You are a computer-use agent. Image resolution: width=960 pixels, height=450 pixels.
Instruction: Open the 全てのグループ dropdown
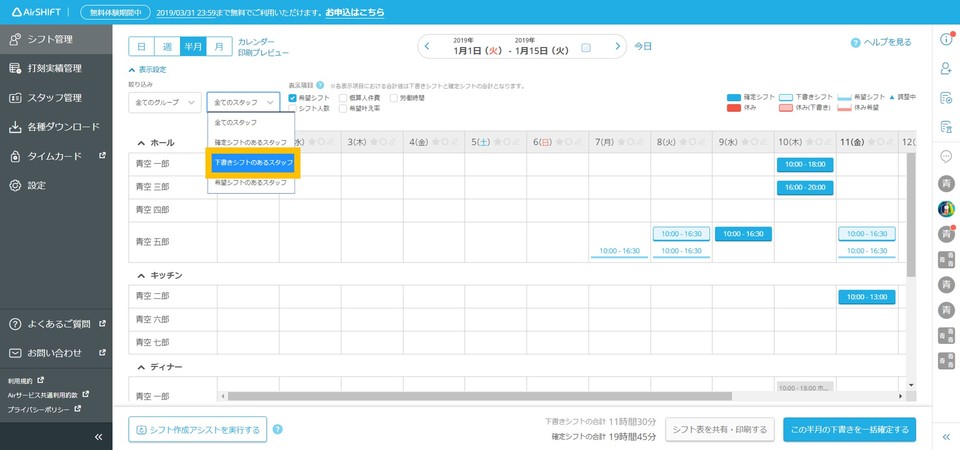(x=163, y=102)
